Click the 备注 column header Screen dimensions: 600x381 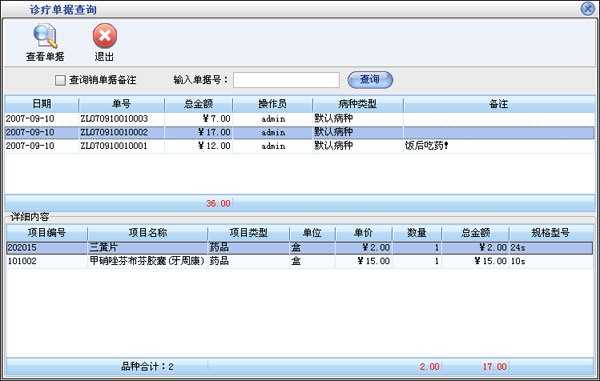(x=499, y=104)
